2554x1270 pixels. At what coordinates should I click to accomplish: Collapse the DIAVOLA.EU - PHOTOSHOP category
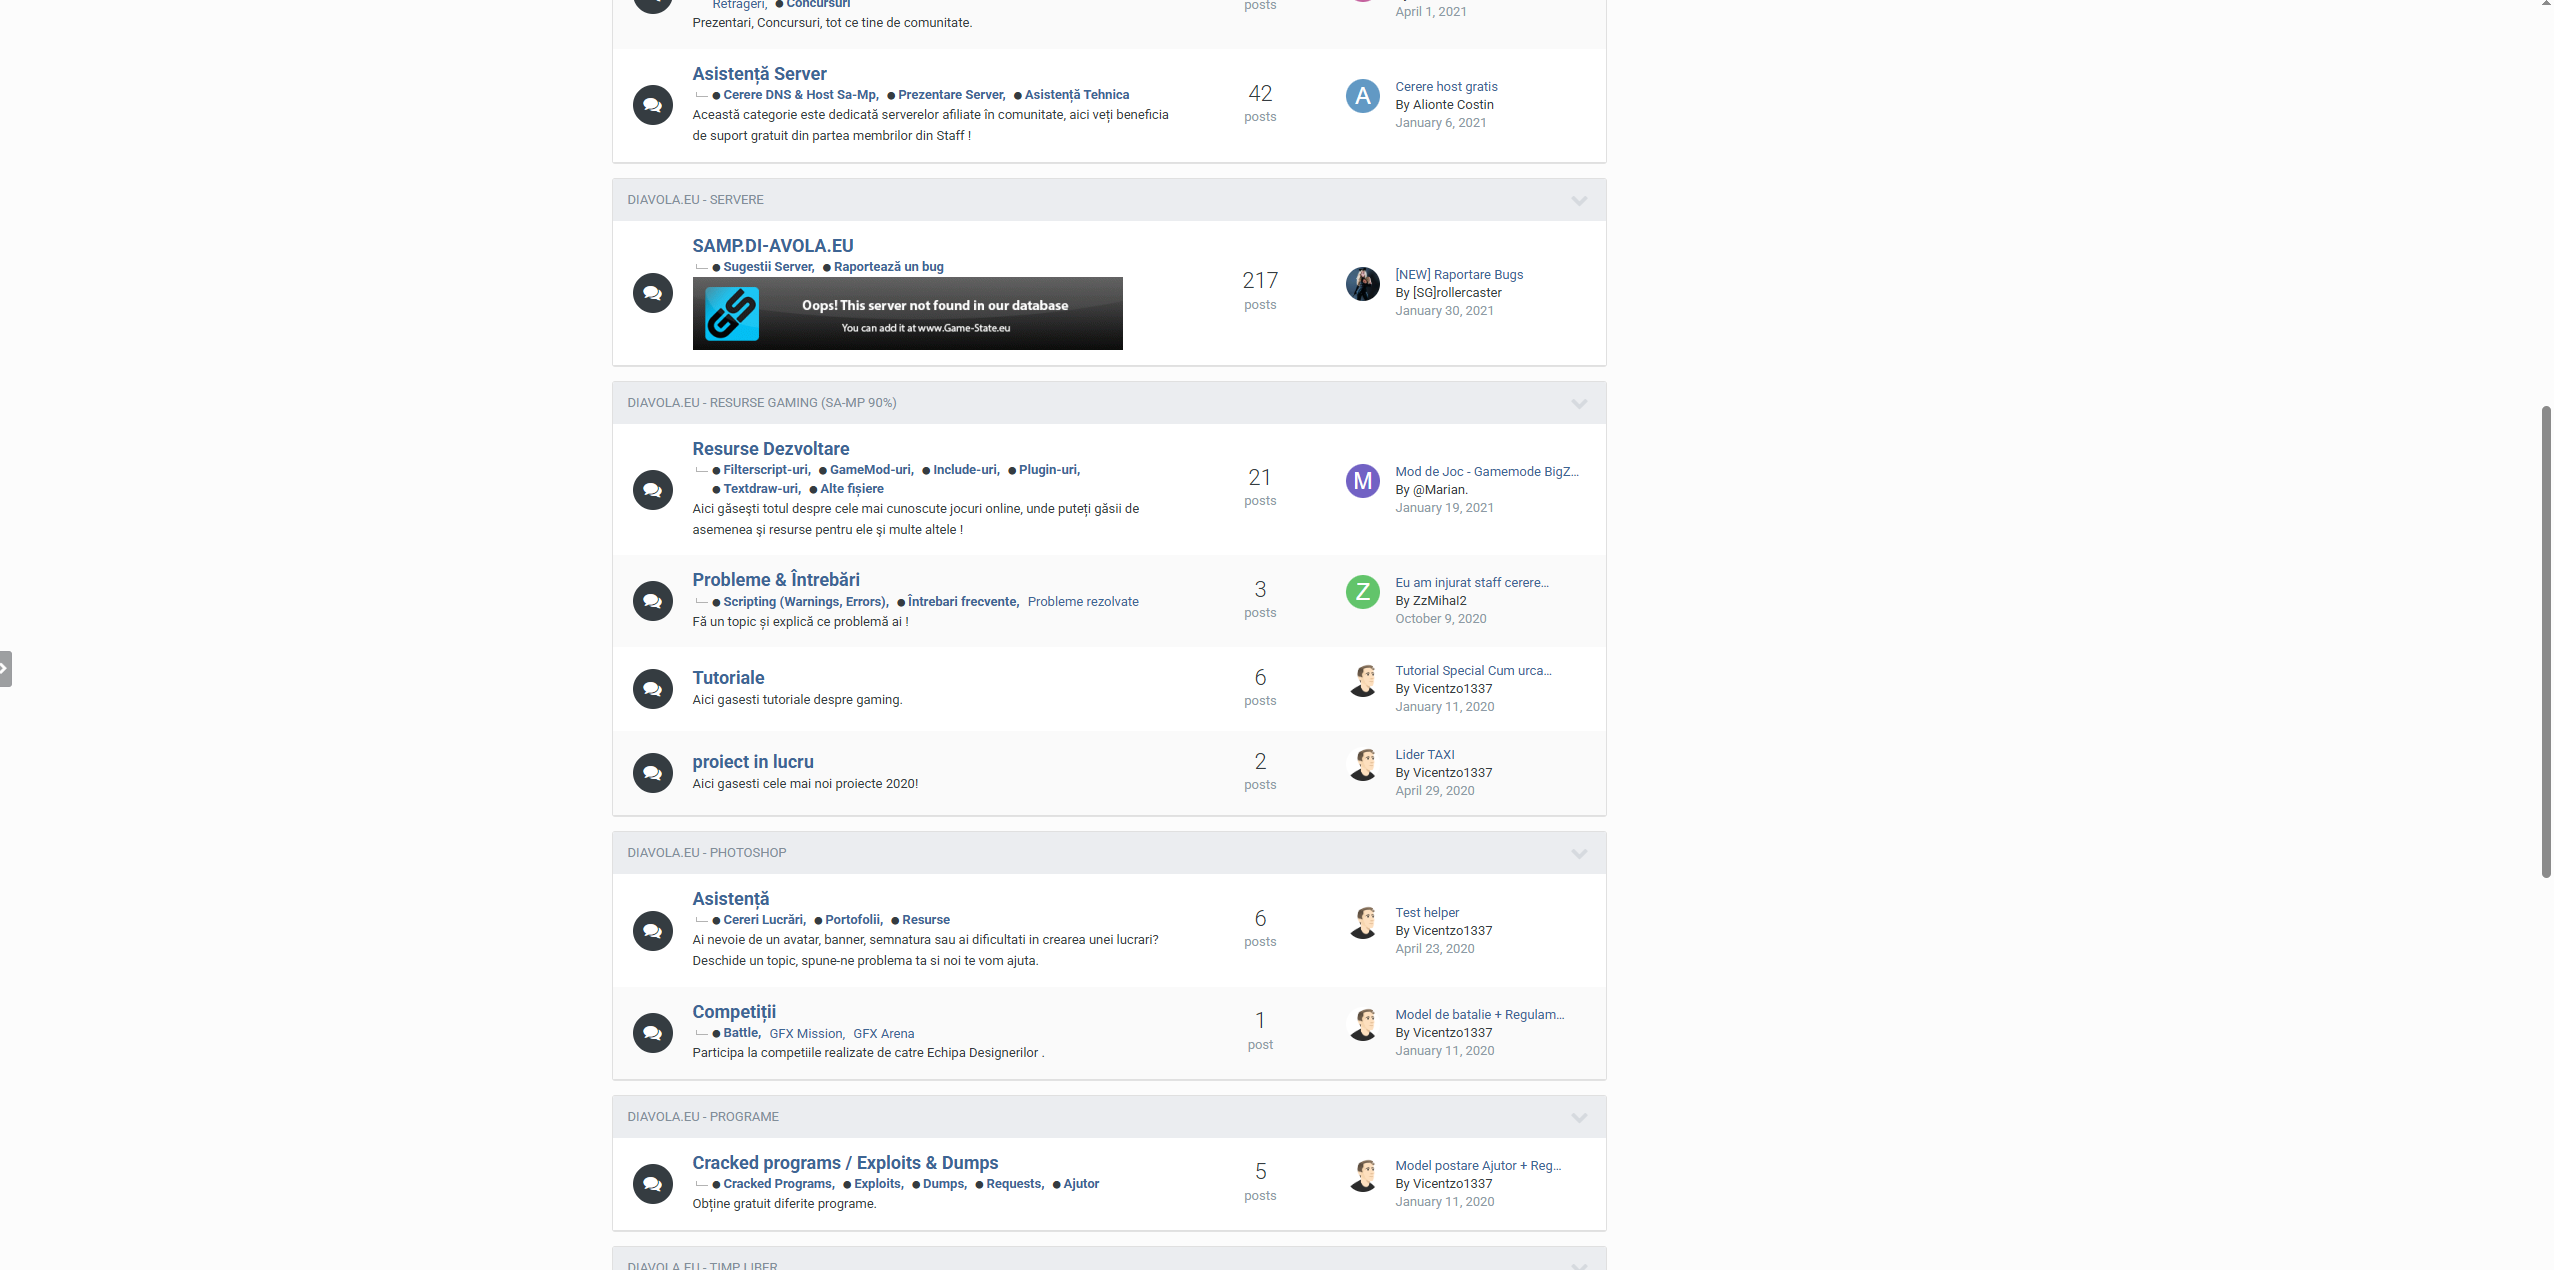point(1579,853)
